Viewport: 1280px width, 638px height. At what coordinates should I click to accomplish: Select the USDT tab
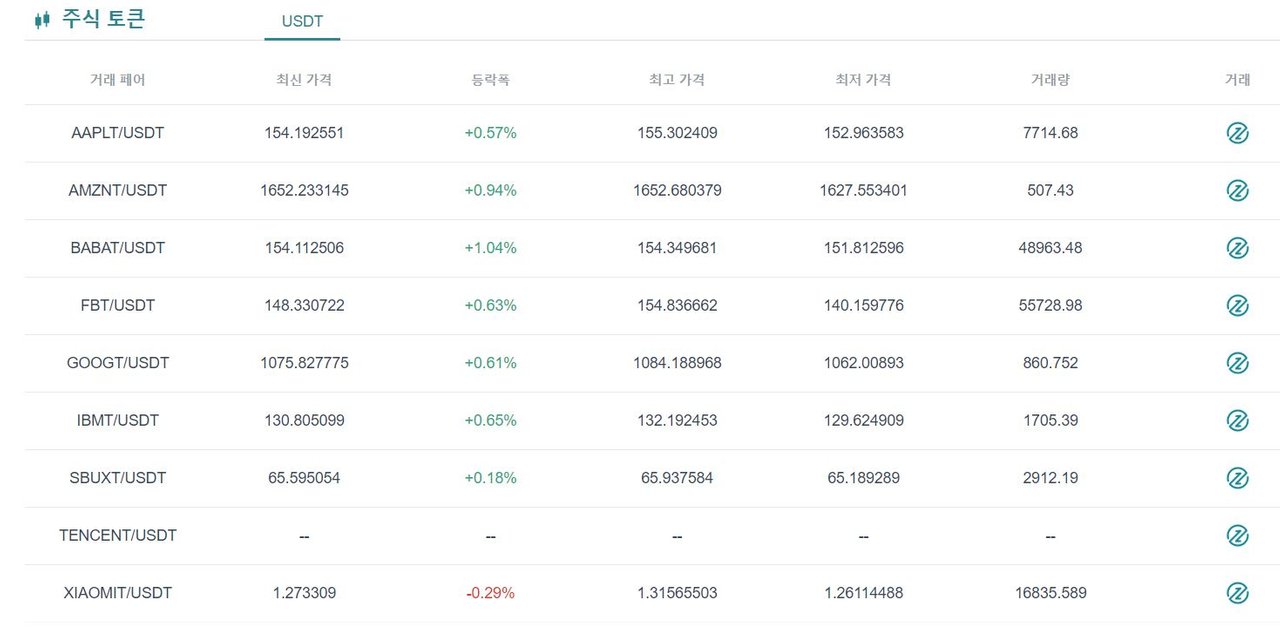pos(302,21)
